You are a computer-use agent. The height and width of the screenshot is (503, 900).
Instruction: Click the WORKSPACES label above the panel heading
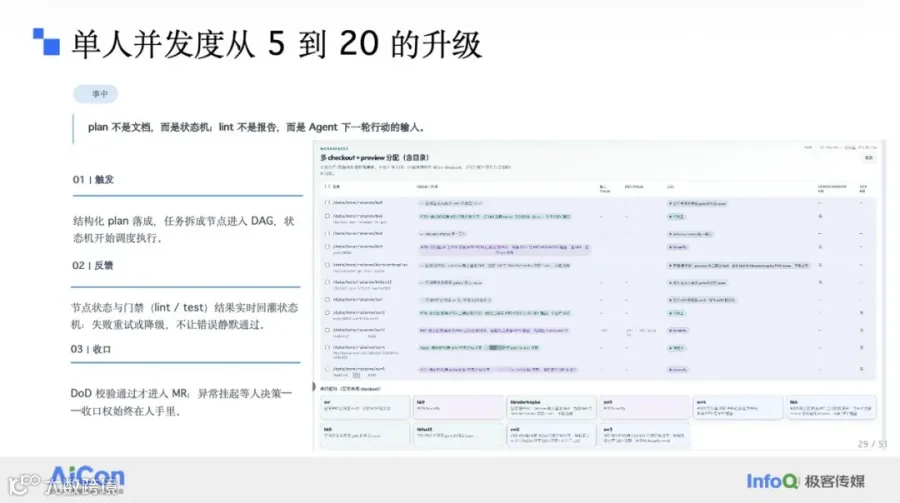(x=334, y=148)
